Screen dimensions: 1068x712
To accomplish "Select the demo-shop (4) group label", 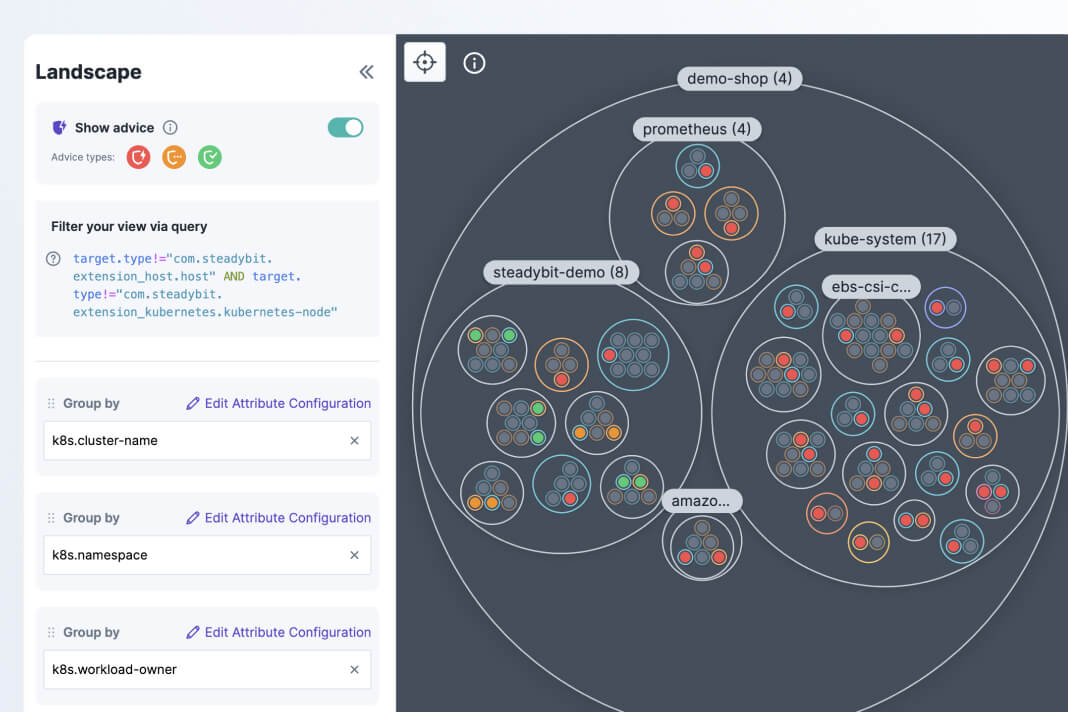I will pyautogui.click(x=739, y=78).
